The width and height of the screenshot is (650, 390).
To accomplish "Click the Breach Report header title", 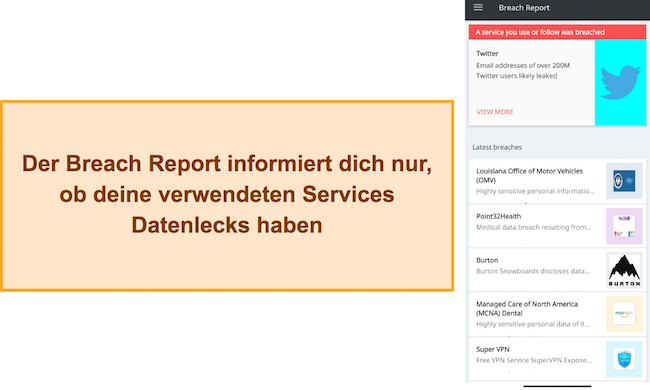I will point(524,8).
